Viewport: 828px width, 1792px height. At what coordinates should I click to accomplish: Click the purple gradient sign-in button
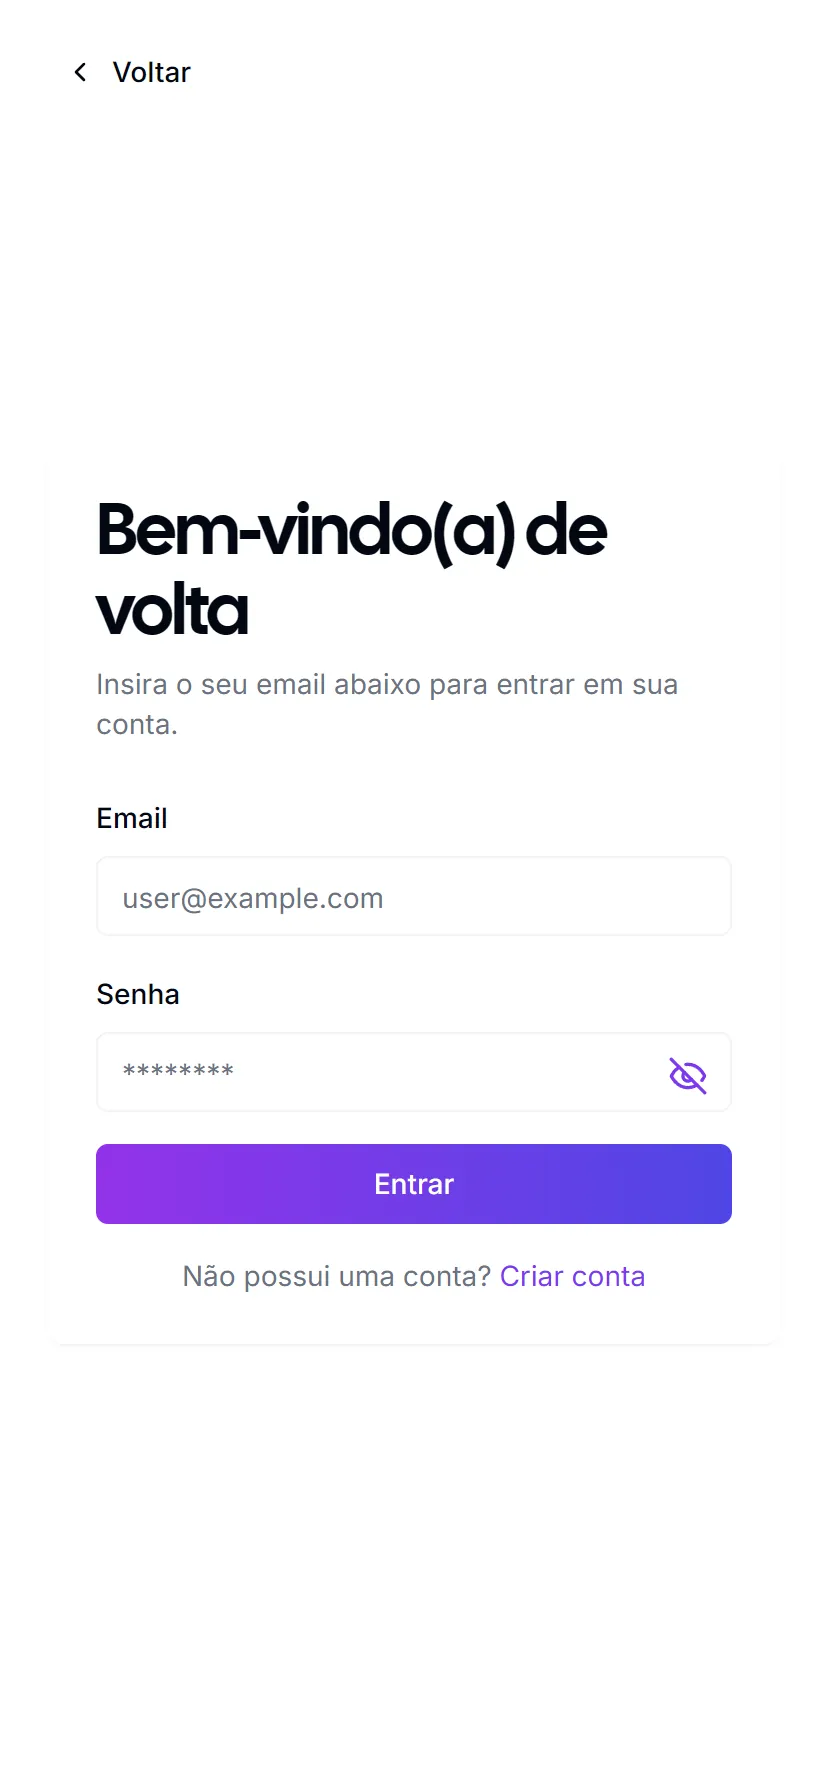[413, 1184]
